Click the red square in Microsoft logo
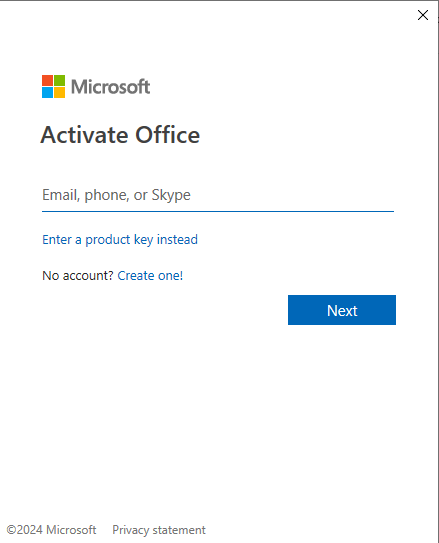439x543 pixels. pyautogui.click(x=47, y=80)
